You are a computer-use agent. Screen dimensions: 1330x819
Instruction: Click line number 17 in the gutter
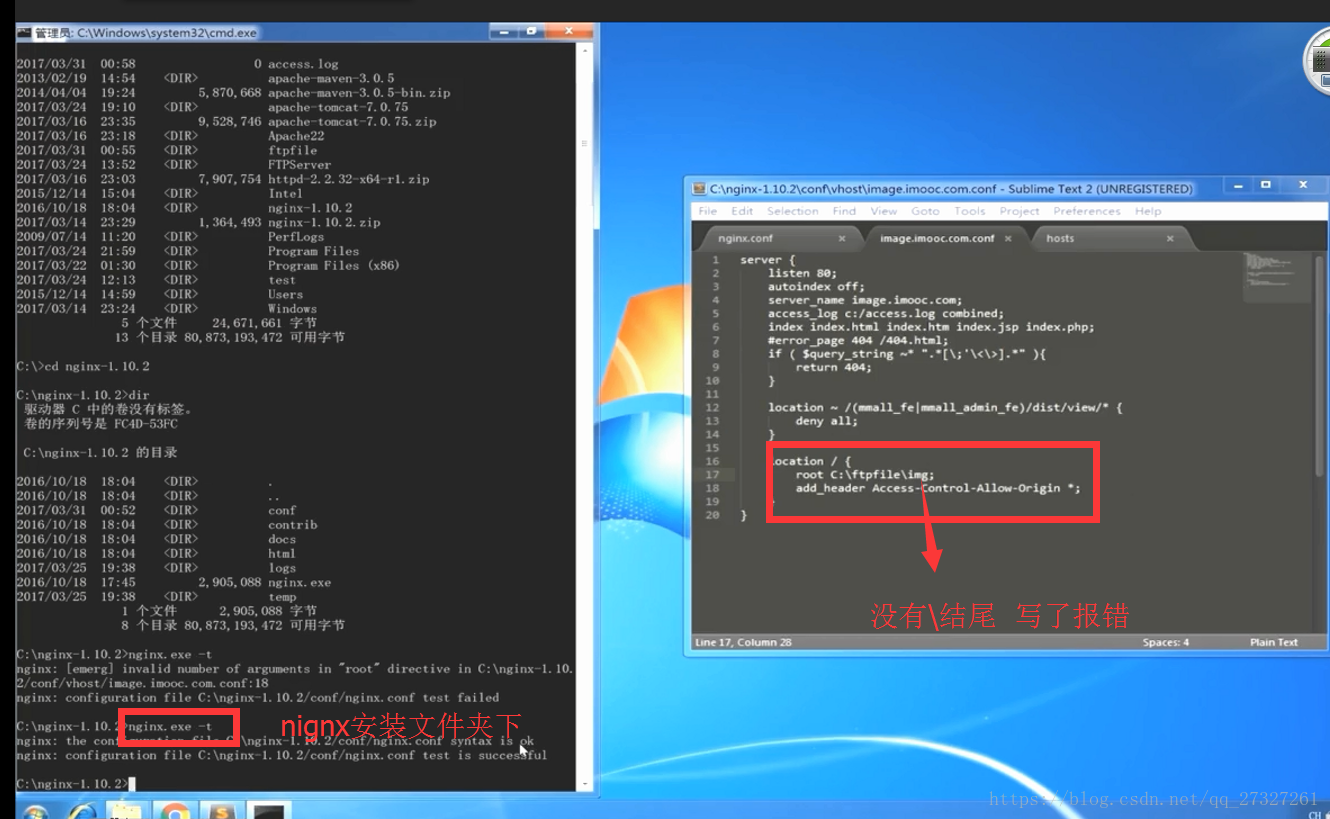tap(712, 475)
